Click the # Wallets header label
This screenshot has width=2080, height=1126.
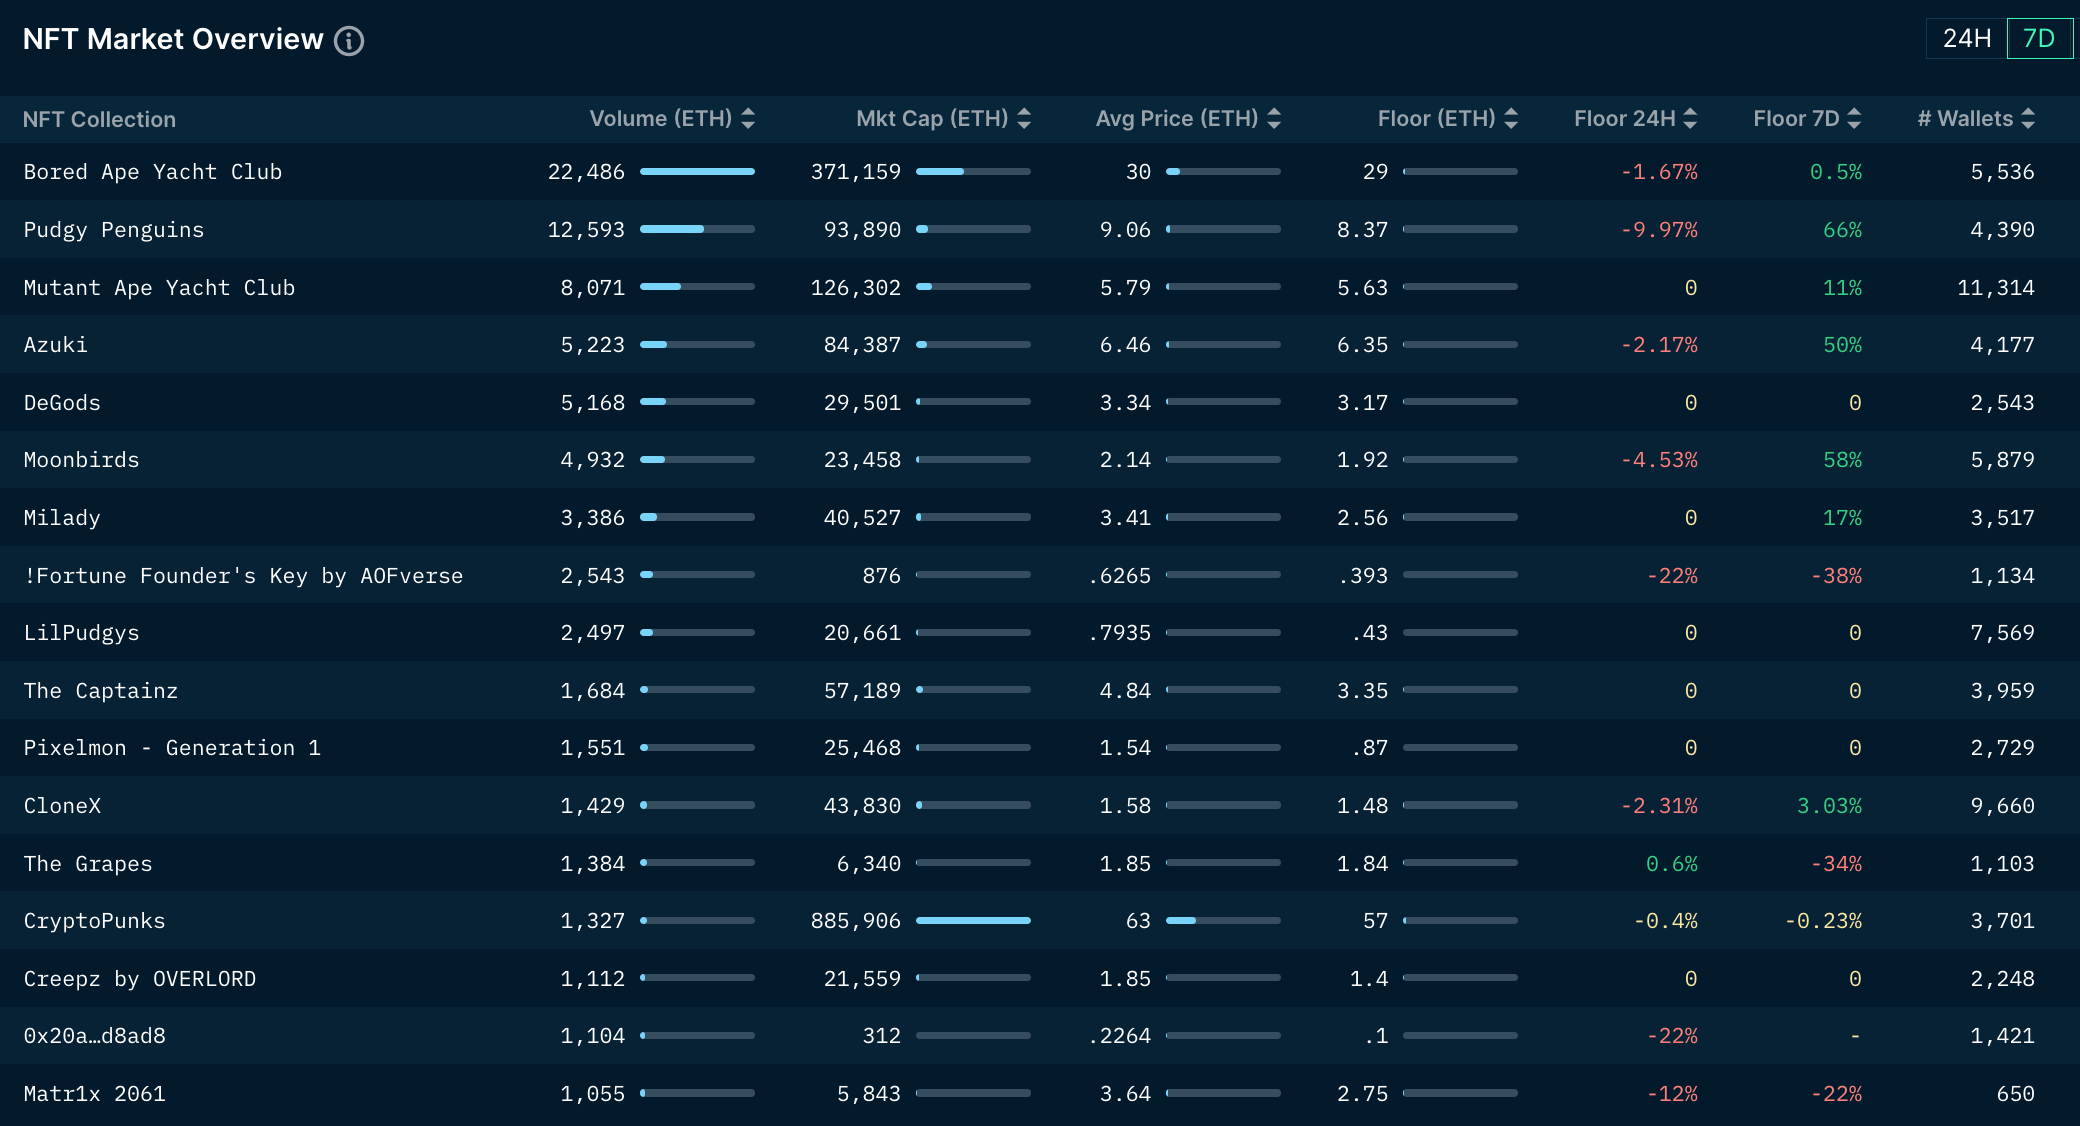click(x=1965, y=119)
